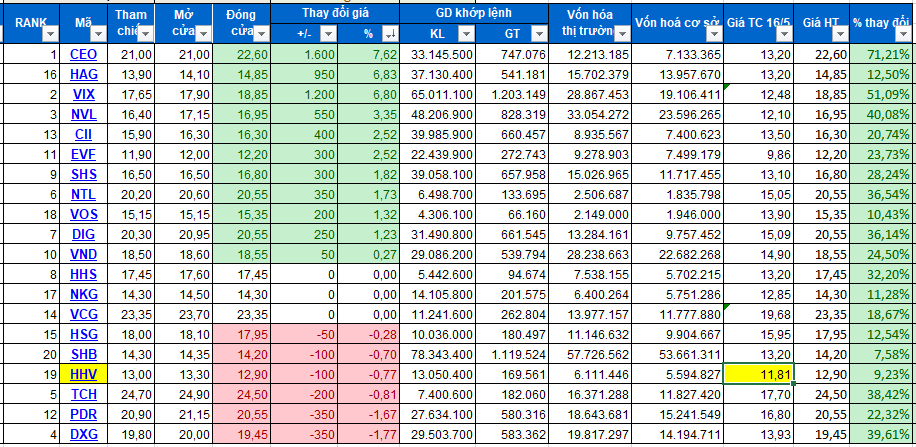Image resolution: width=916 pixels, height=447 pixels.
Task: Open the CII ticker link
Action: [x=84, y=134]
